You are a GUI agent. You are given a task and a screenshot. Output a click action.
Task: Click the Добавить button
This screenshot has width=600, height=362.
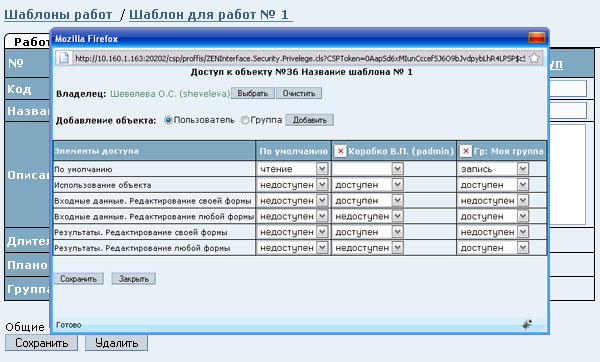pyautogui.click(x=310, y=120)
